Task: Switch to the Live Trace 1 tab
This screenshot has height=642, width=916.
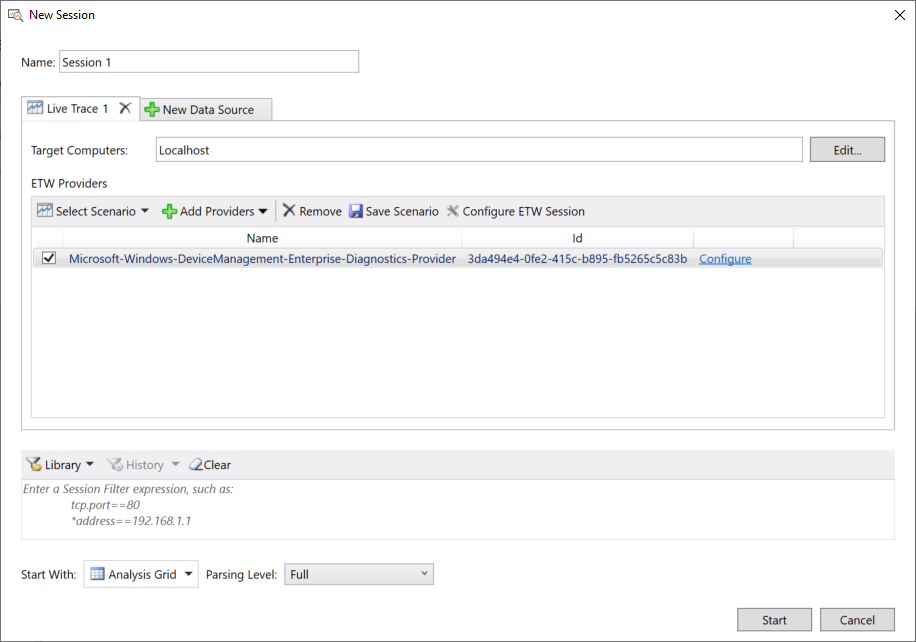Action: point(68,108)
